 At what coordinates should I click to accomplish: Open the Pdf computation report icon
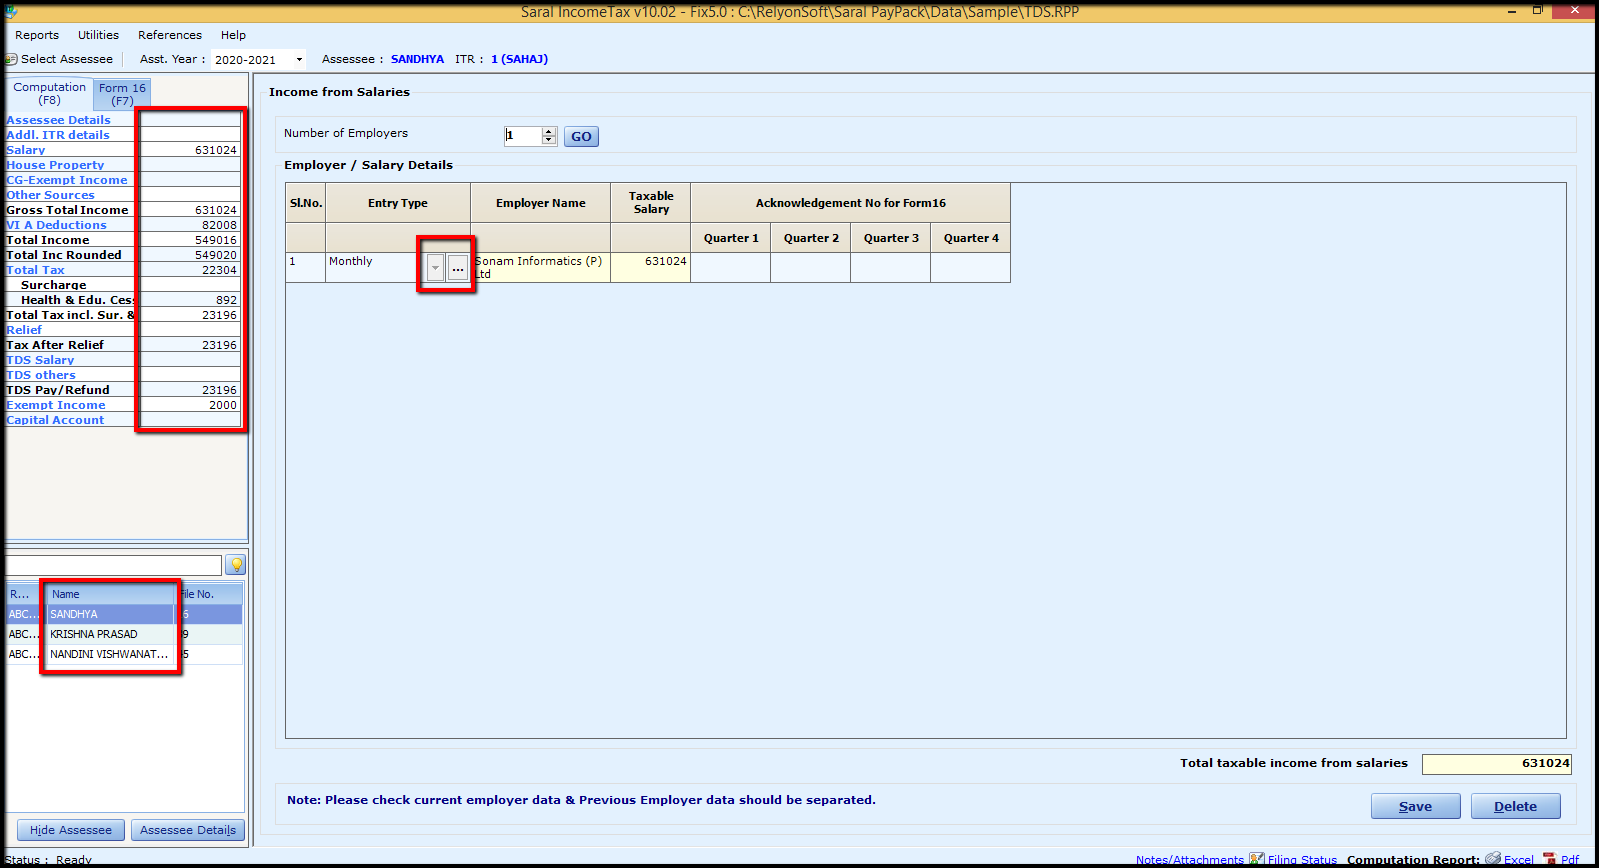(x=1550, y=859)
